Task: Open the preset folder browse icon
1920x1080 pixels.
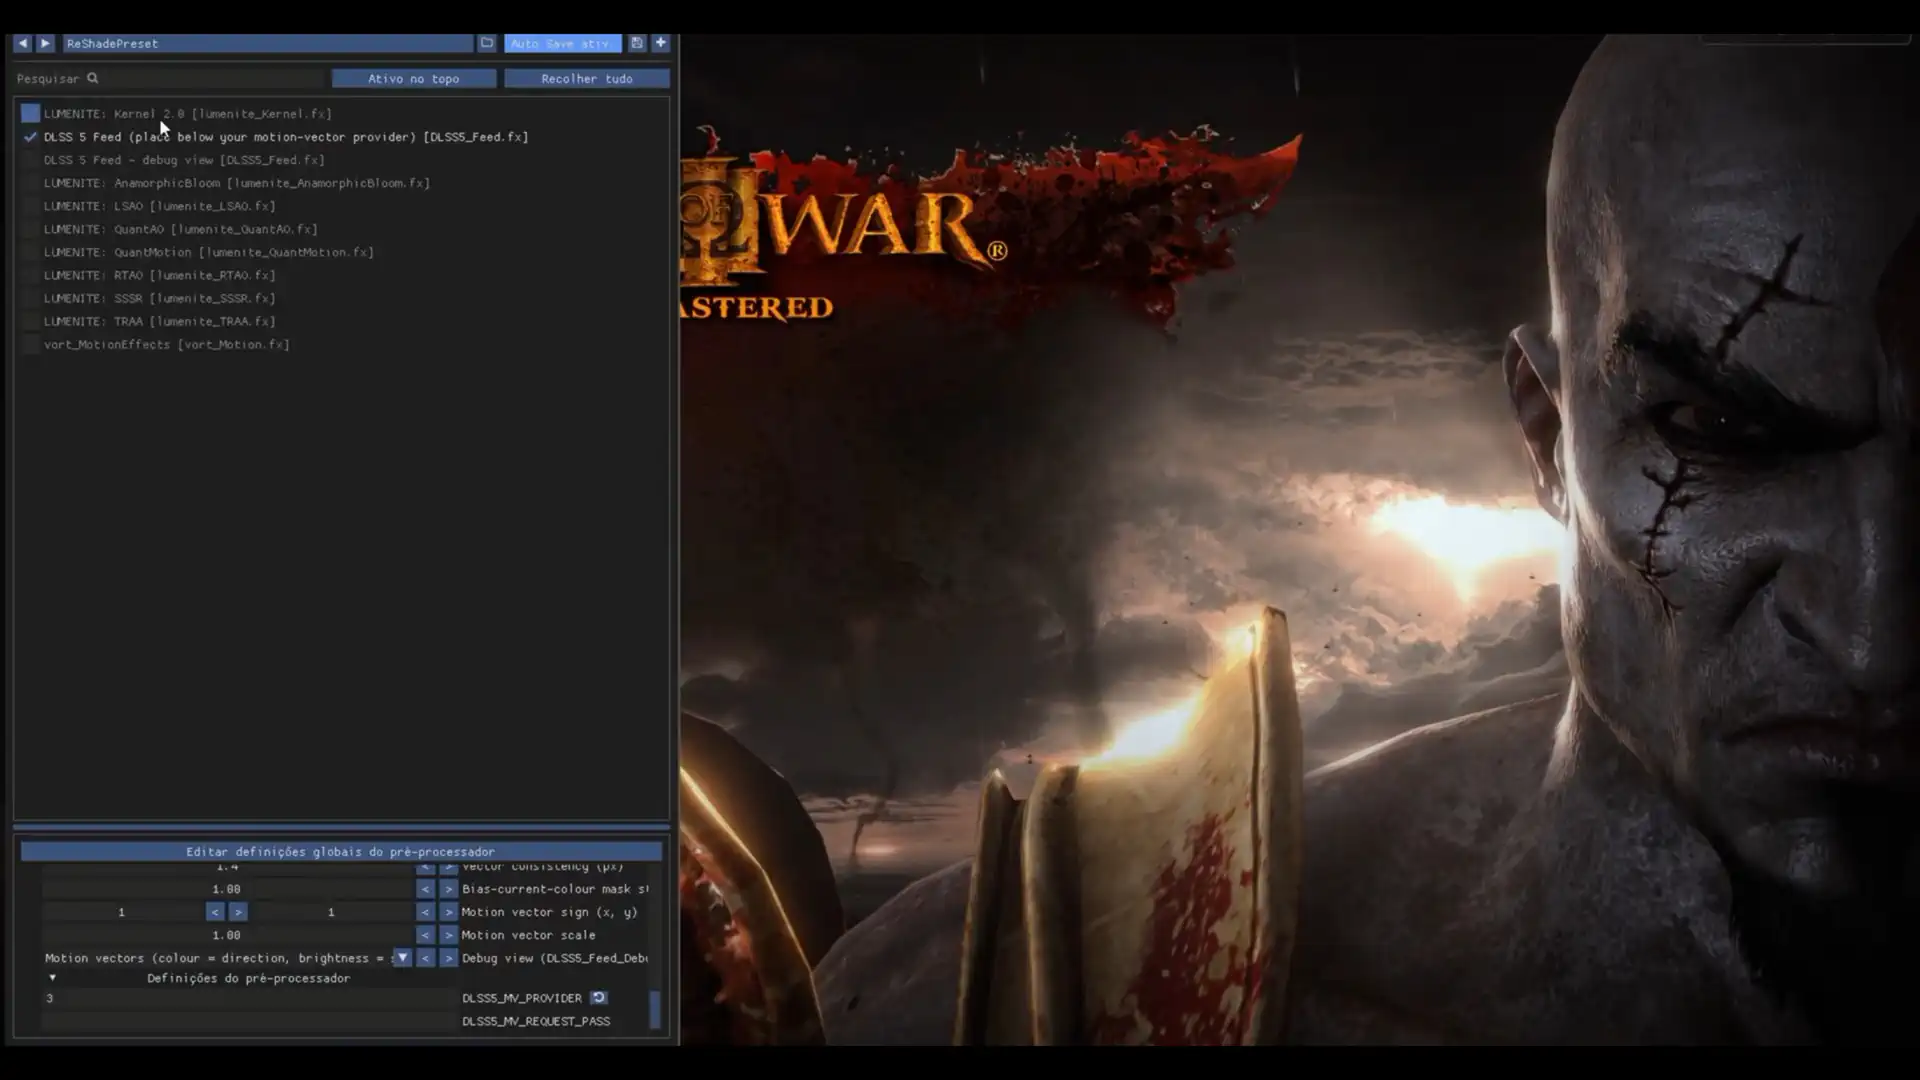Action: coord(487,43)
